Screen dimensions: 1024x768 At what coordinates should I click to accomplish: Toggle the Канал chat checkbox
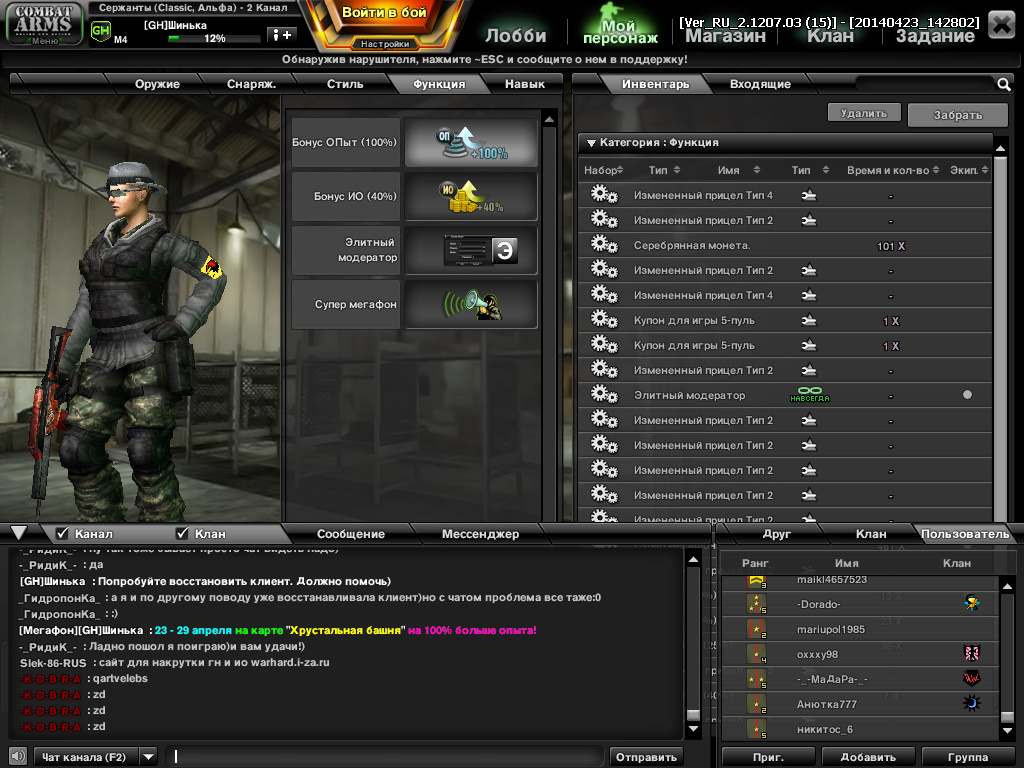pos(62,534)
